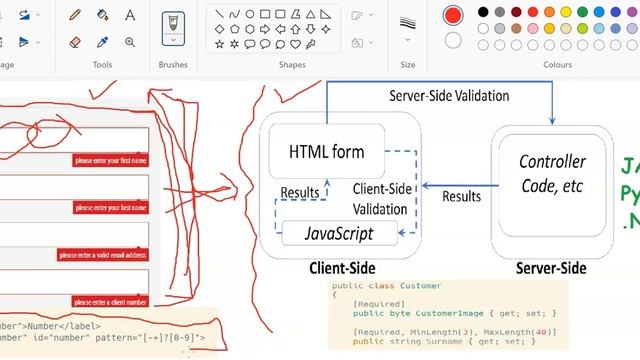Image resolution: width=640 pixels, height=360 pixels.
Task: Pick the lime green colour swatch
Action: (x=582, y=28)
